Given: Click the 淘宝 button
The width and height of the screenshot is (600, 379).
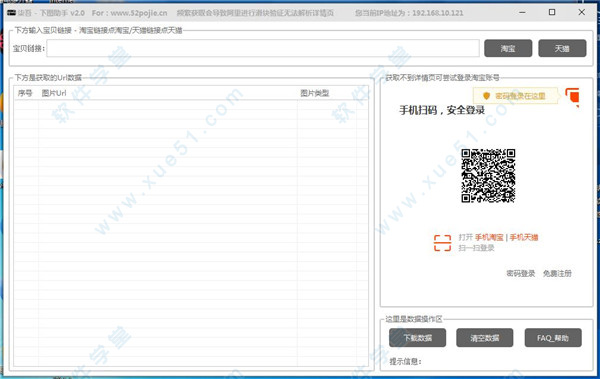Looking at the screenshot, I should 508,49.
